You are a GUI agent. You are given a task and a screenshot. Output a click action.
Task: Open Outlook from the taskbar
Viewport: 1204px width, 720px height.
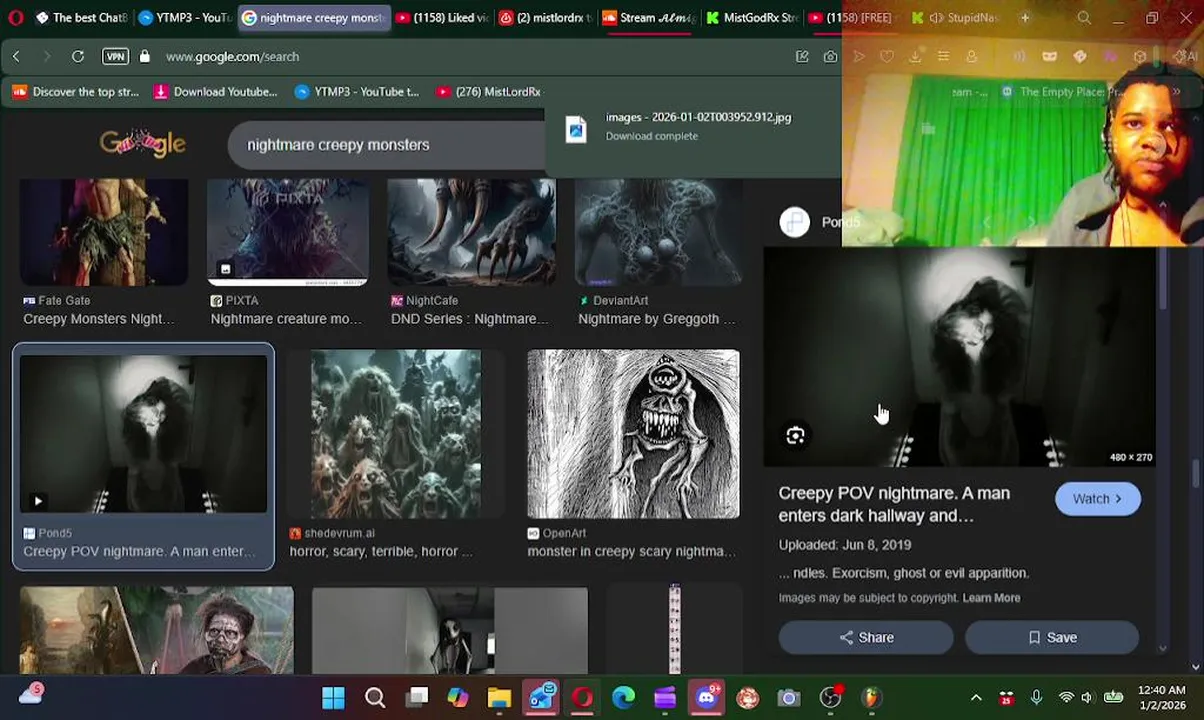tap(541, 698)
